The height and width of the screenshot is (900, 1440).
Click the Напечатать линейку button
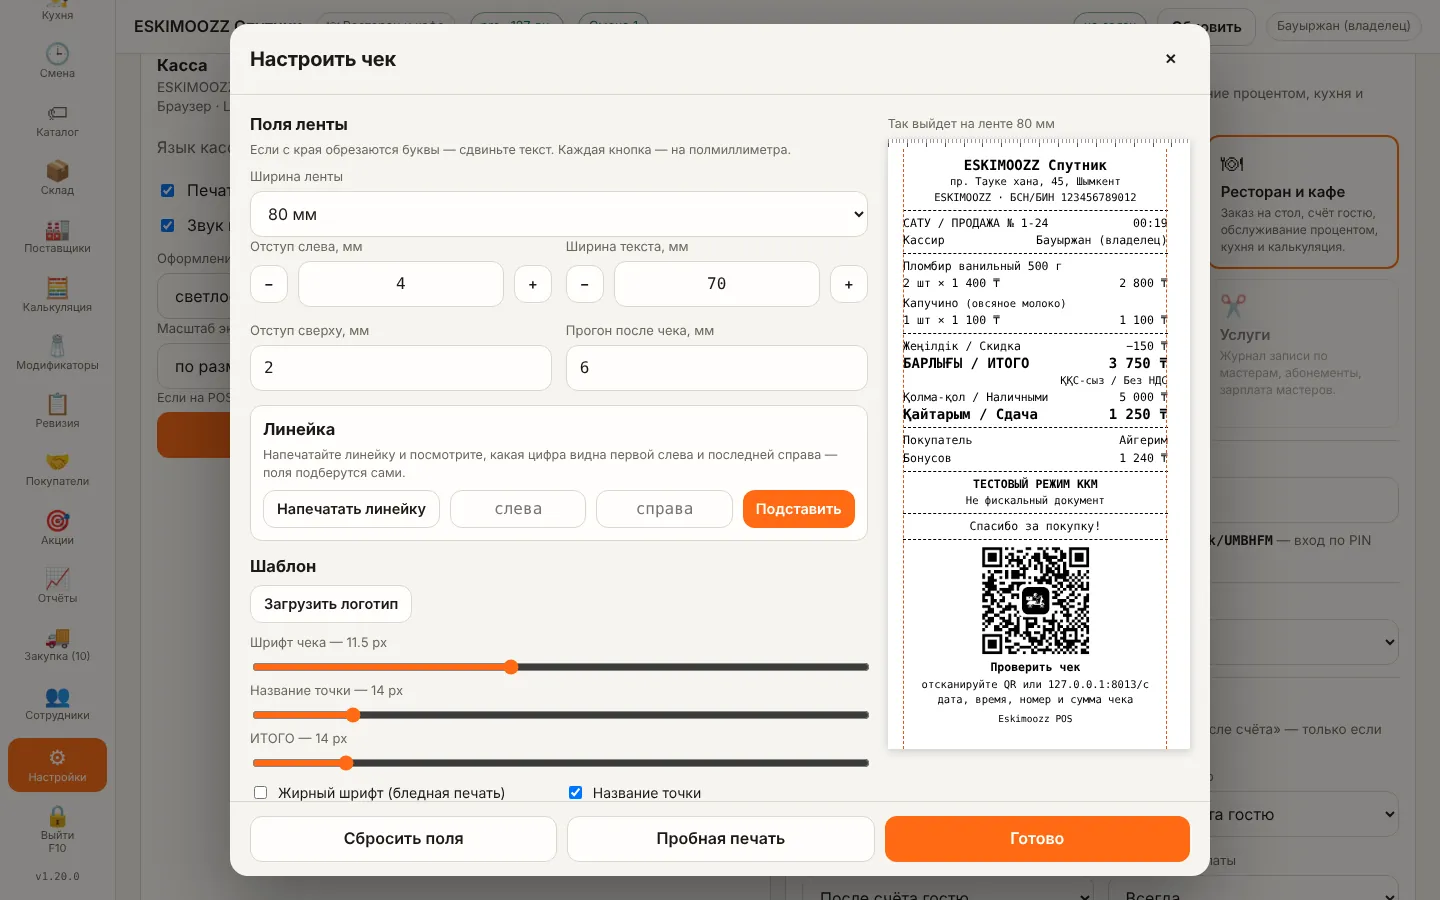pos(351,509)
